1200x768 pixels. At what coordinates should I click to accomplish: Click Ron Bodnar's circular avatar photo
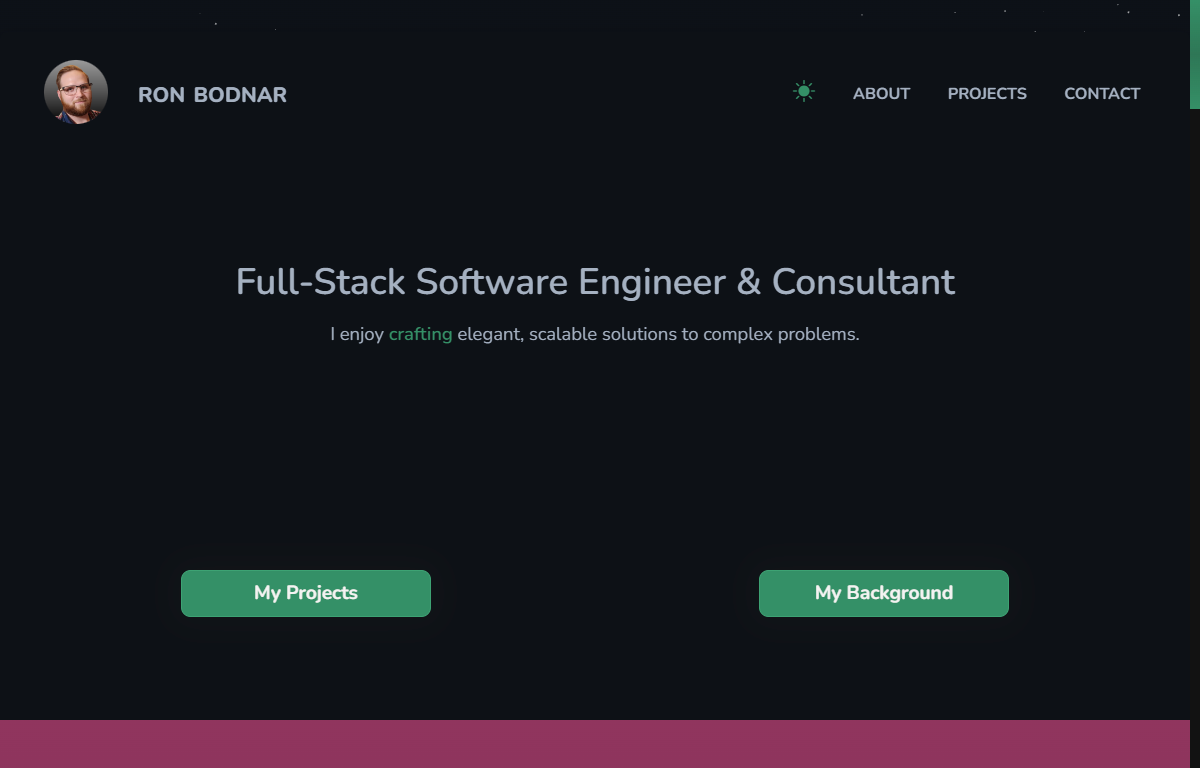[75, 91]
